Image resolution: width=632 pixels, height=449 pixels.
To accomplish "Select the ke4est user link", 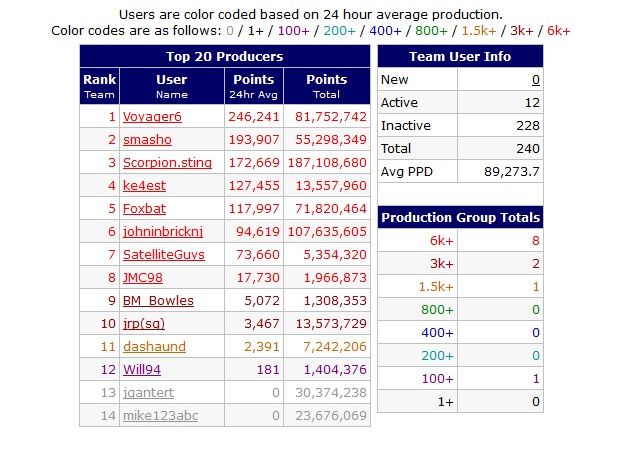I will click(145, 186).
